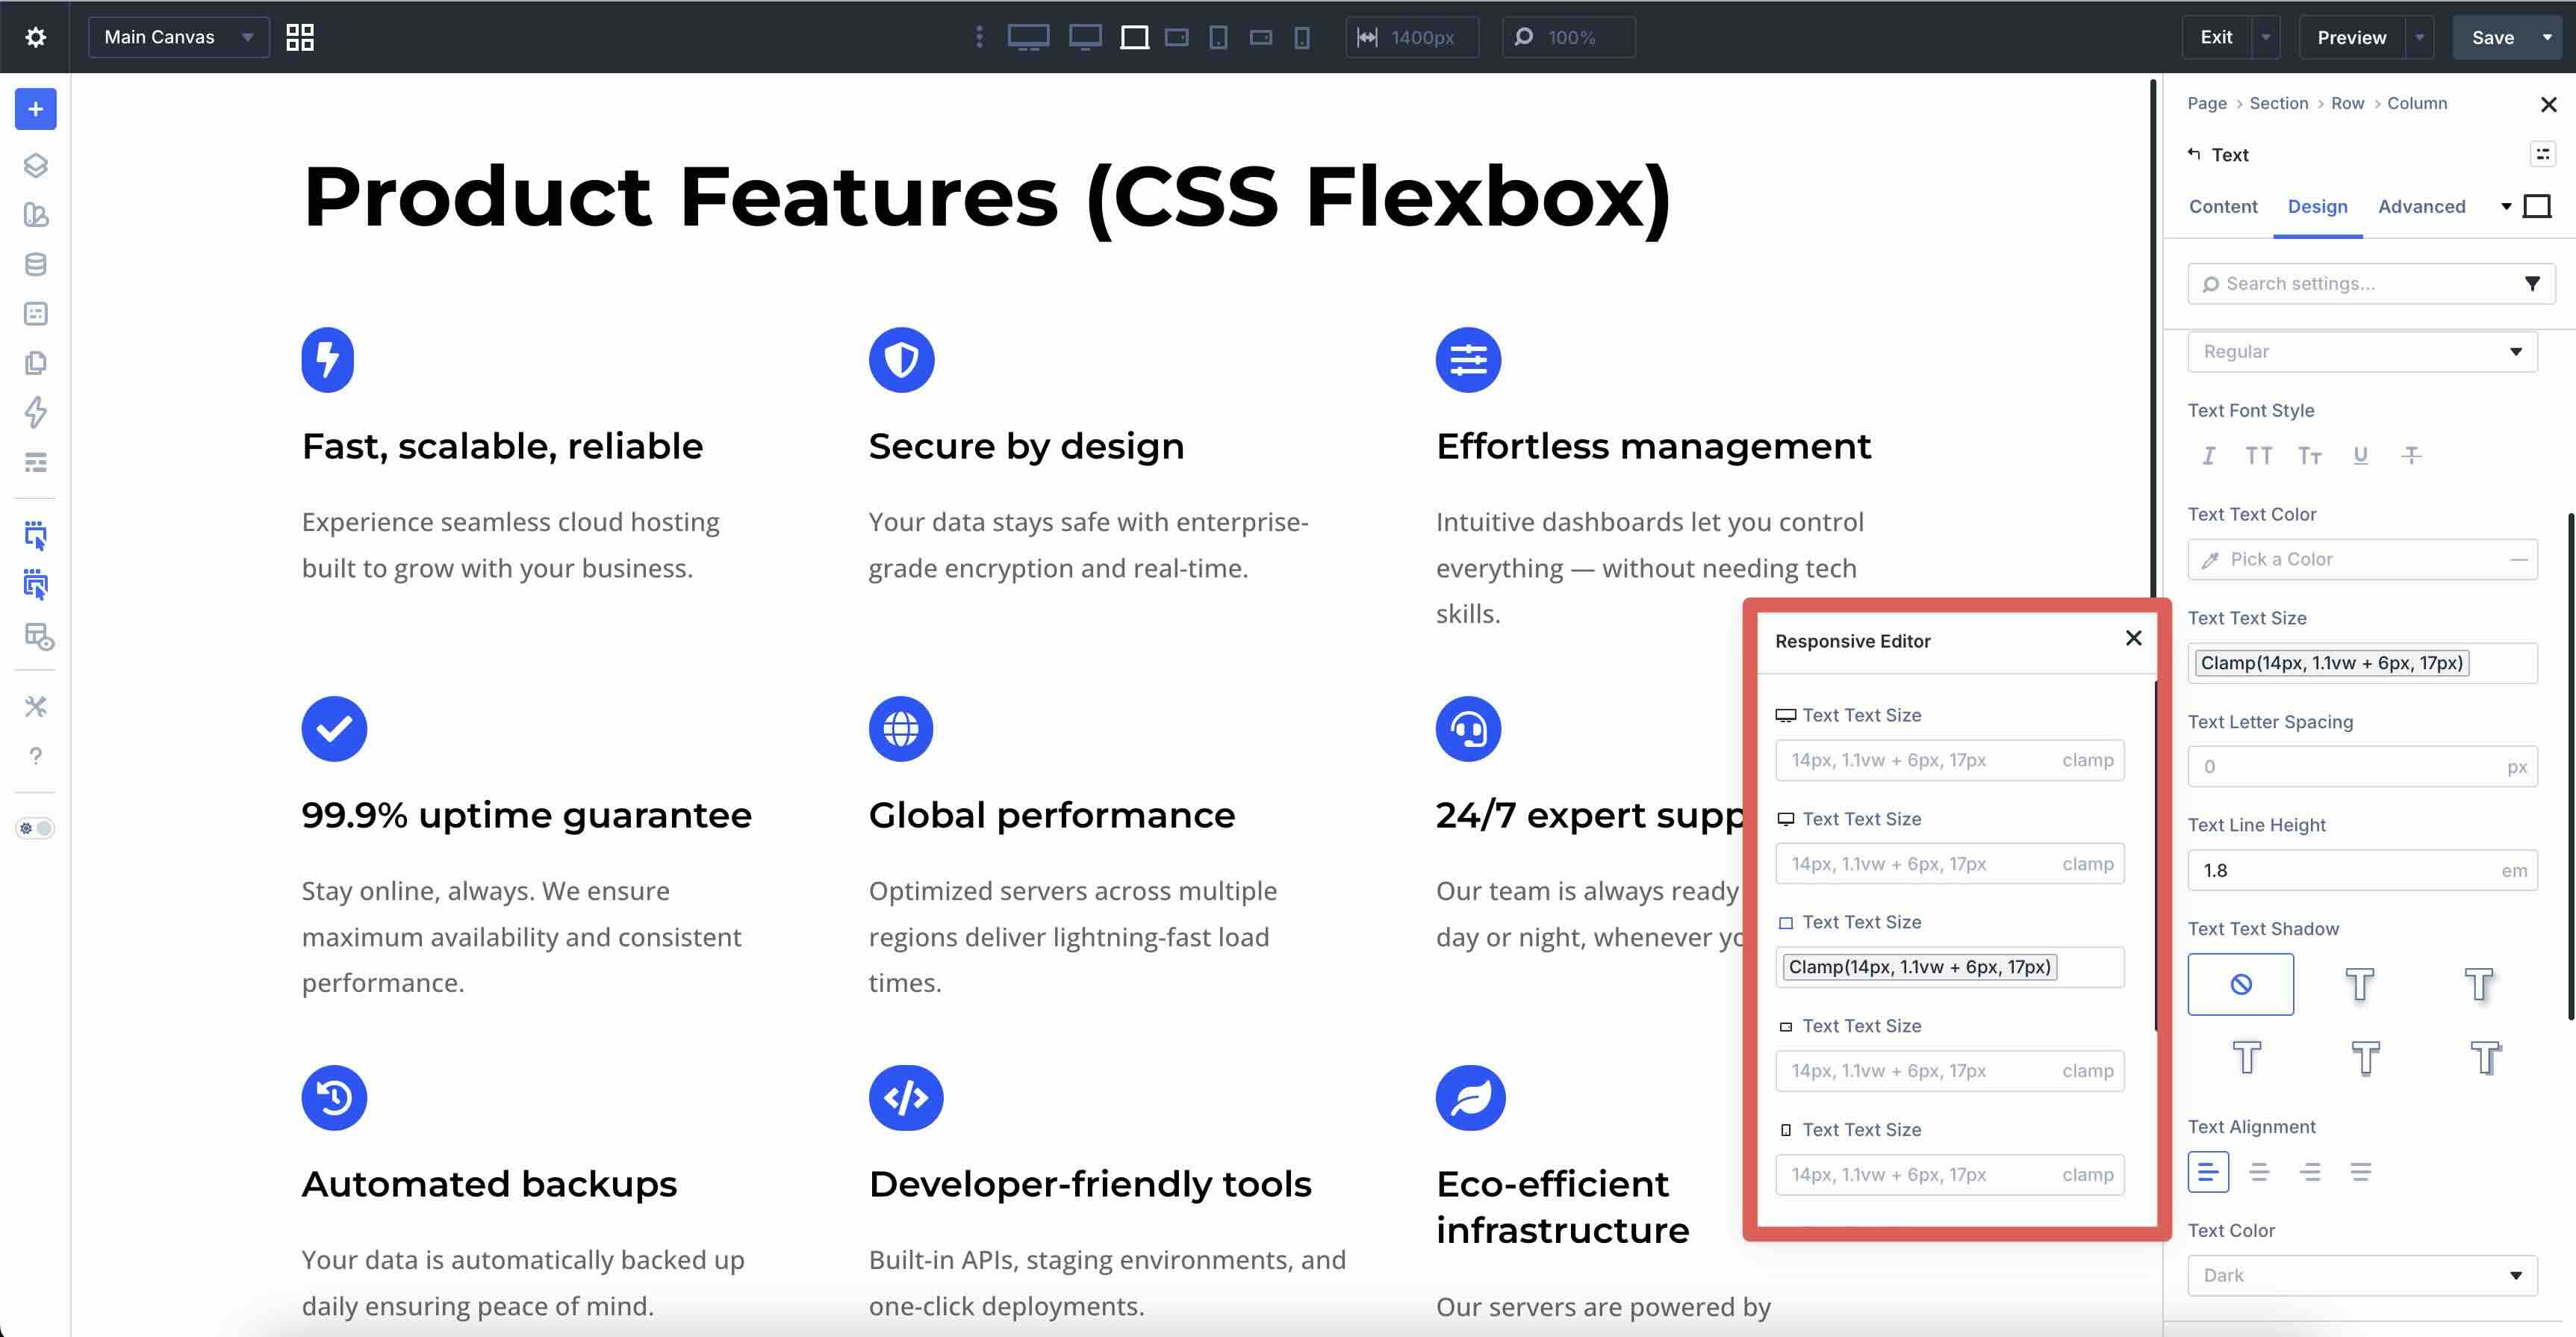2576x1337 pixels.
Task: Open the Layers panel icon in sidebar
Action: point(35,165)
